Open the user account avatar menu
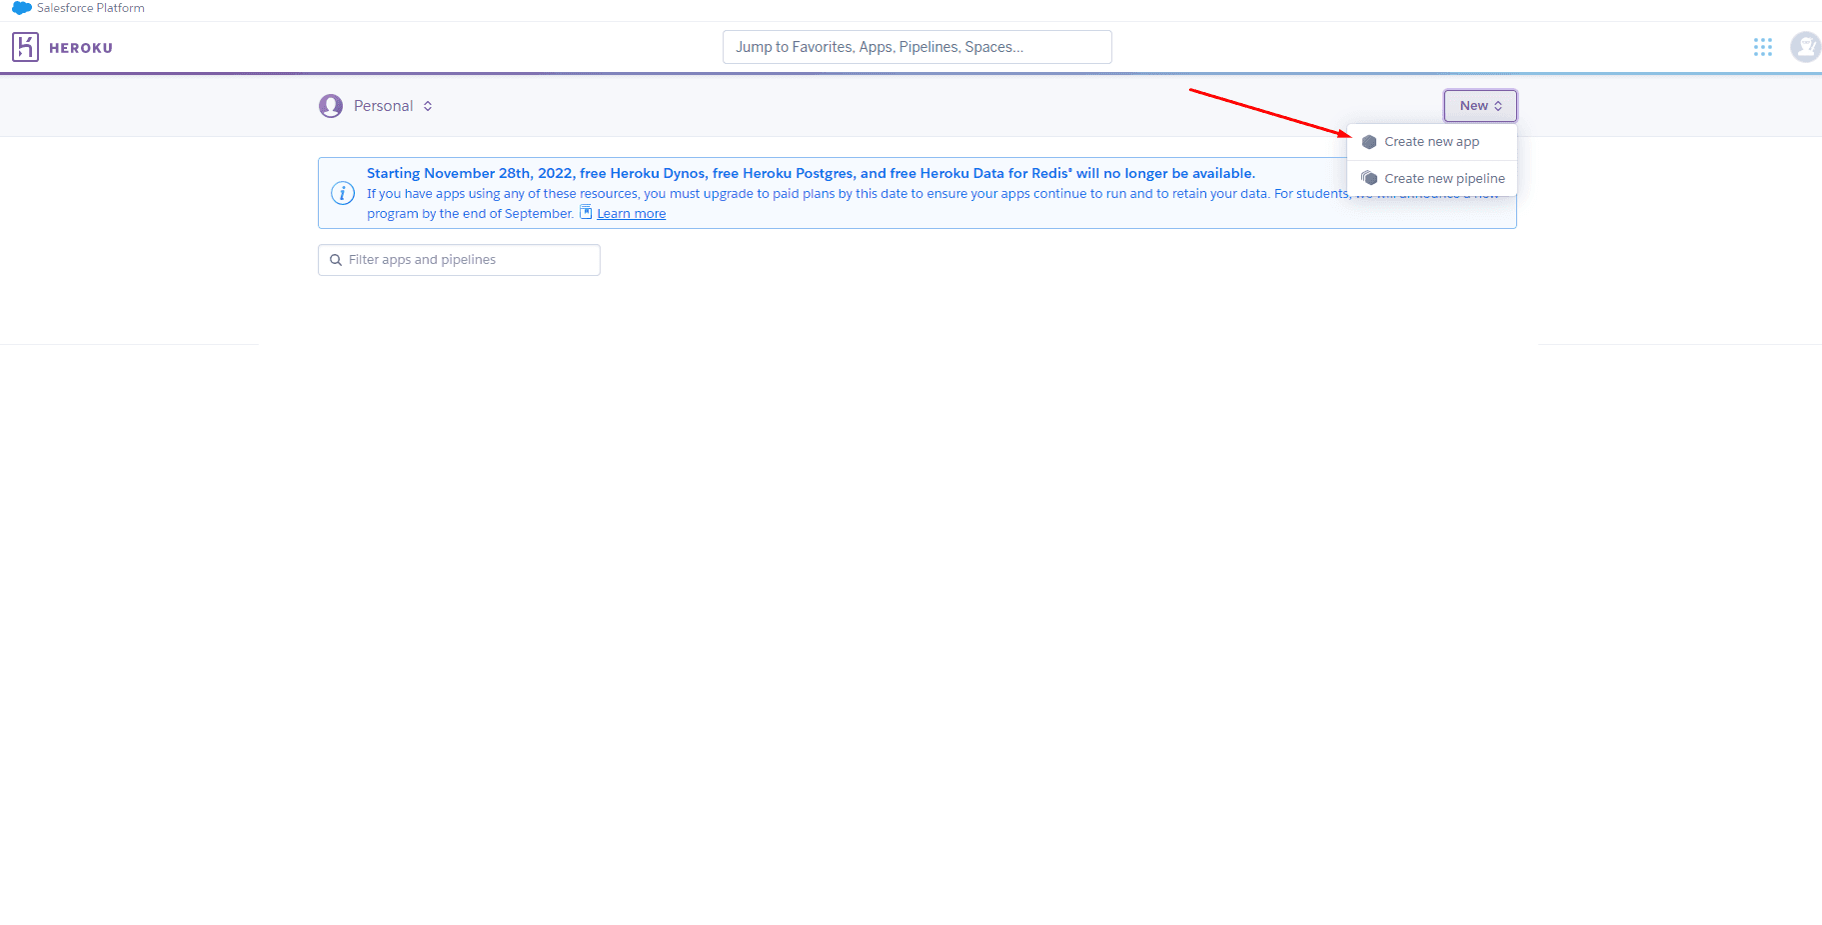Image resolution: width=1822 pixels, height=925 pixels. 1805,47
